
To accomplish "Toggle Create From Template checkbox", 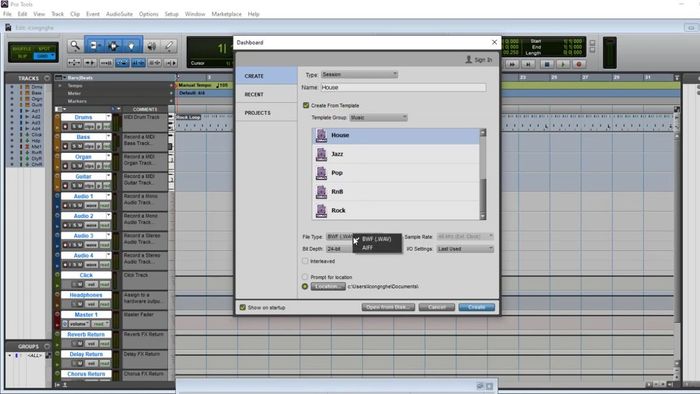I will (x=306, y=105).
